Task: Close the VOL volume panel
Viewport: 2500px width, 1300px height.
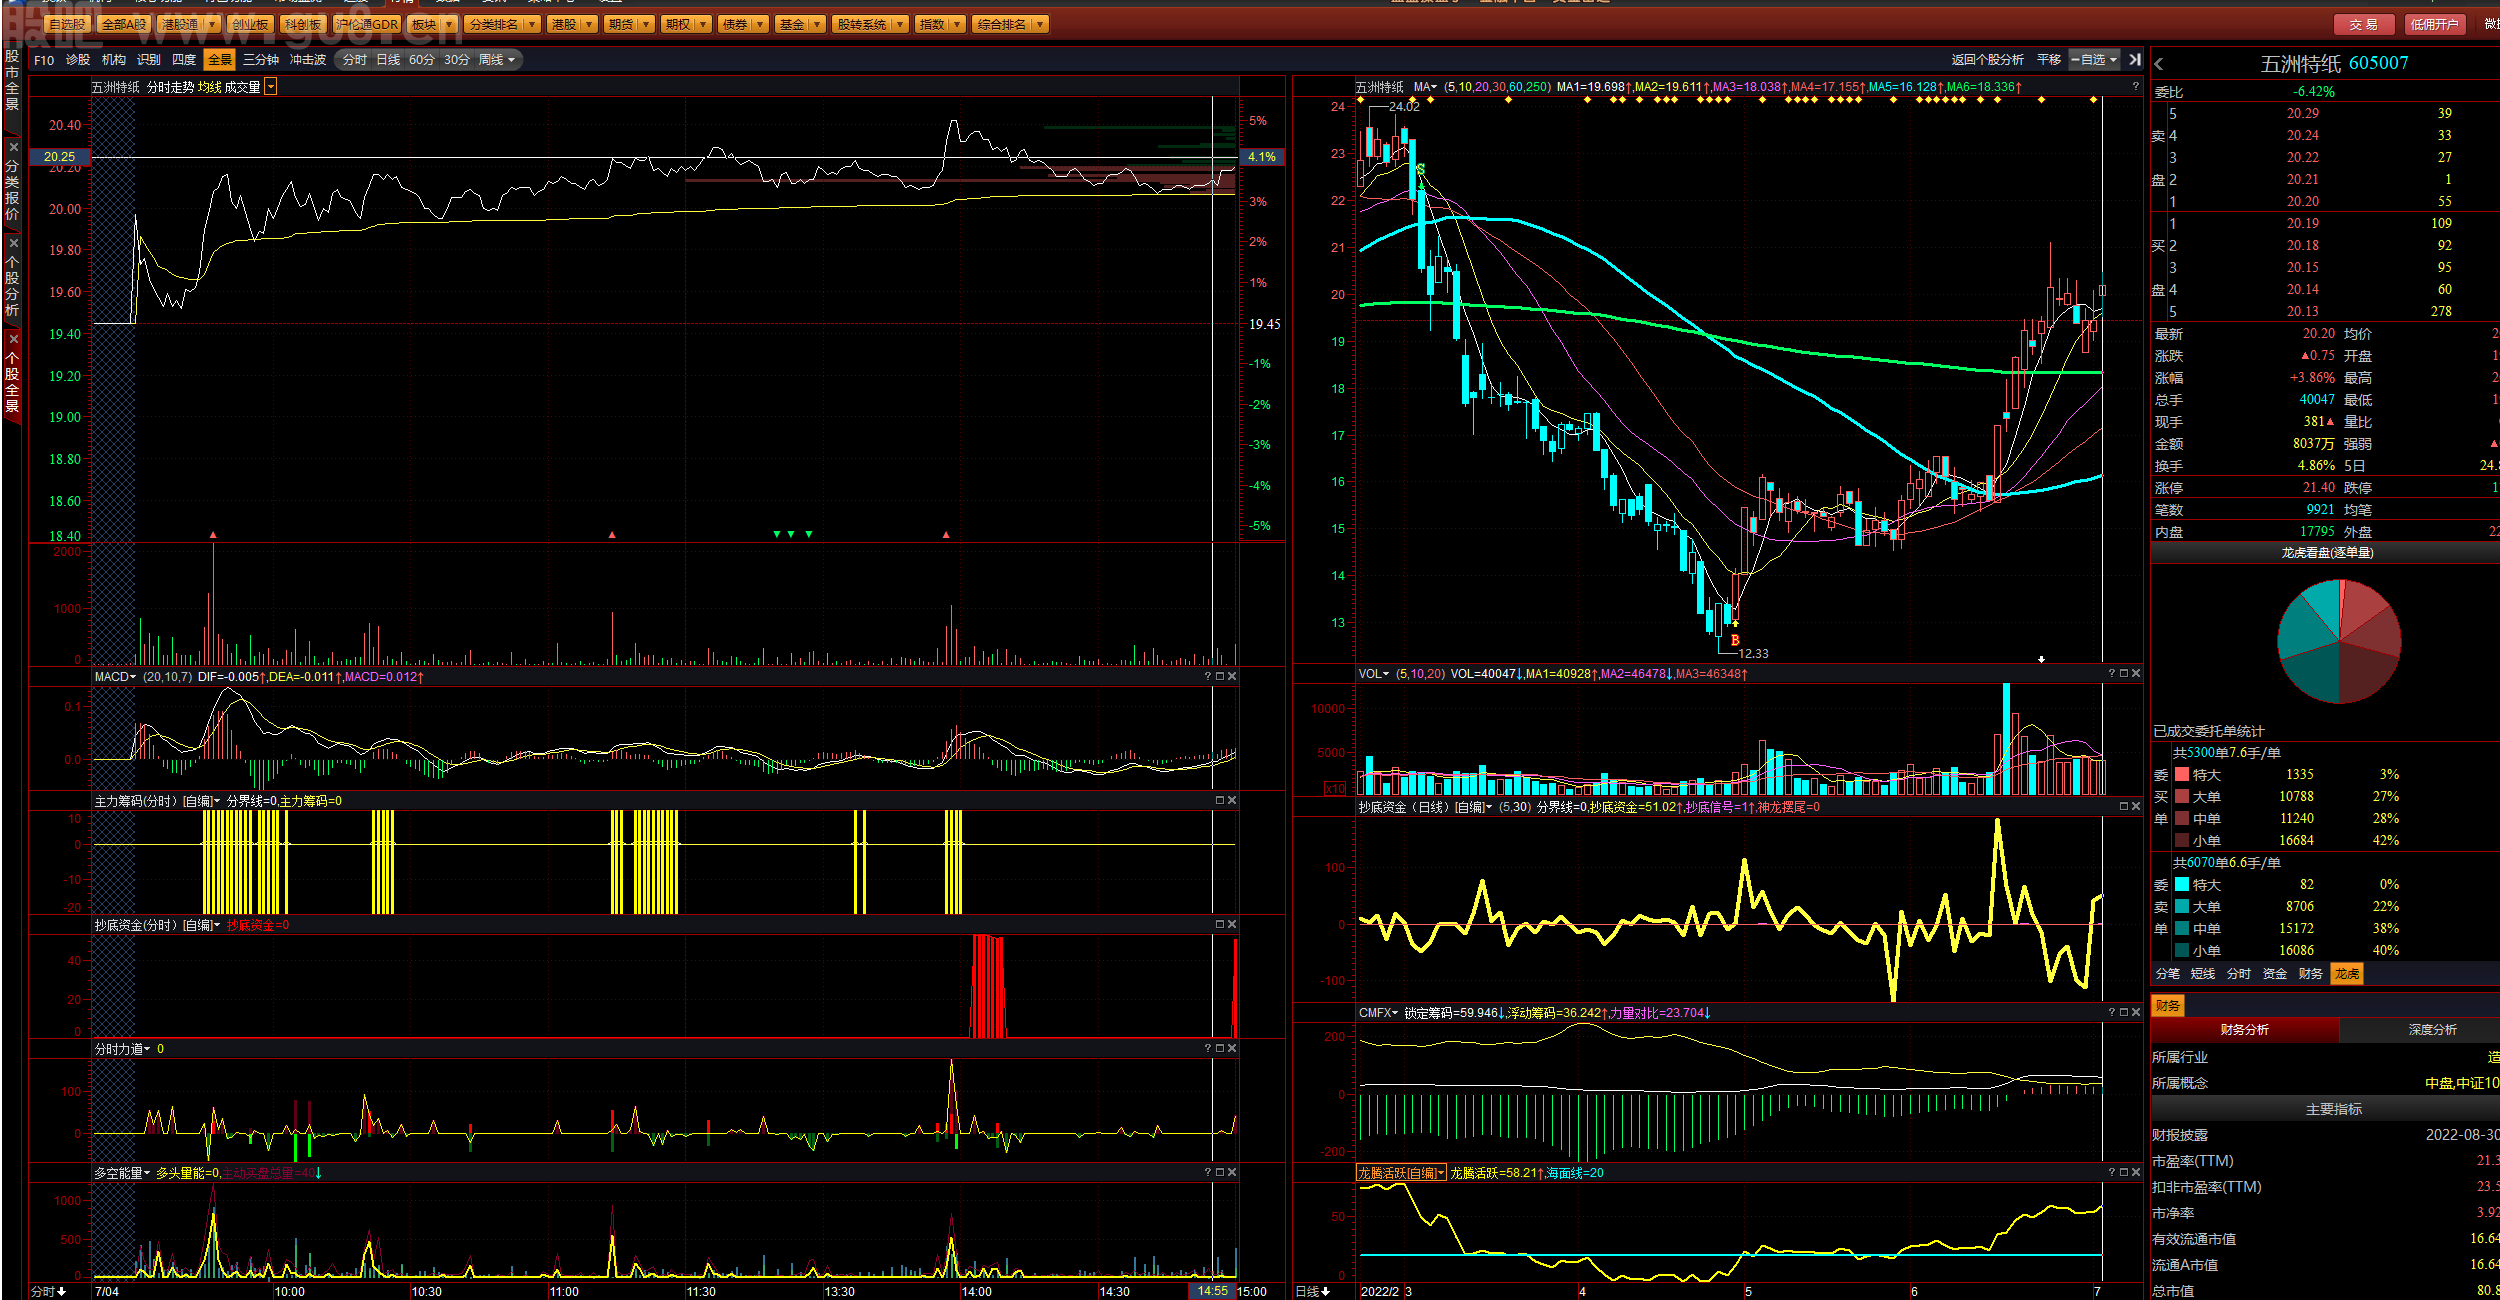Action: (x=2136, y=673)
